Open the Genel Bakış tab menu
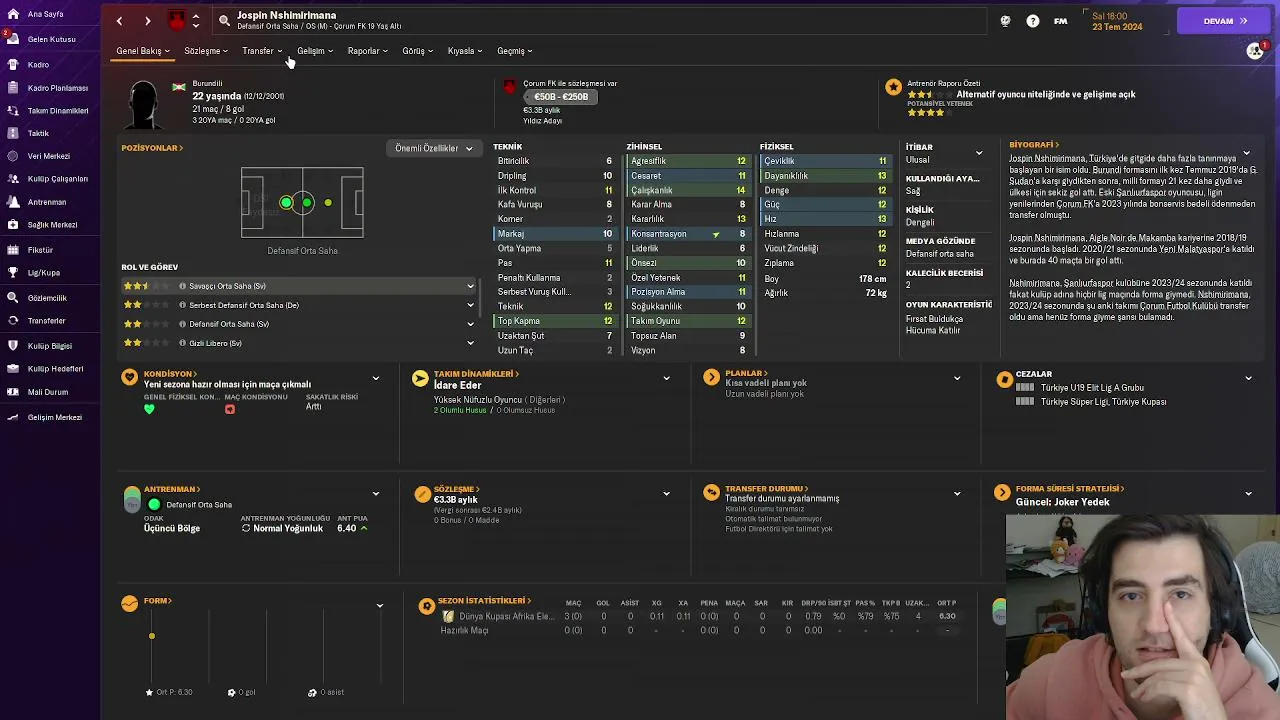1280x720 pixels. tap(143, 51)
